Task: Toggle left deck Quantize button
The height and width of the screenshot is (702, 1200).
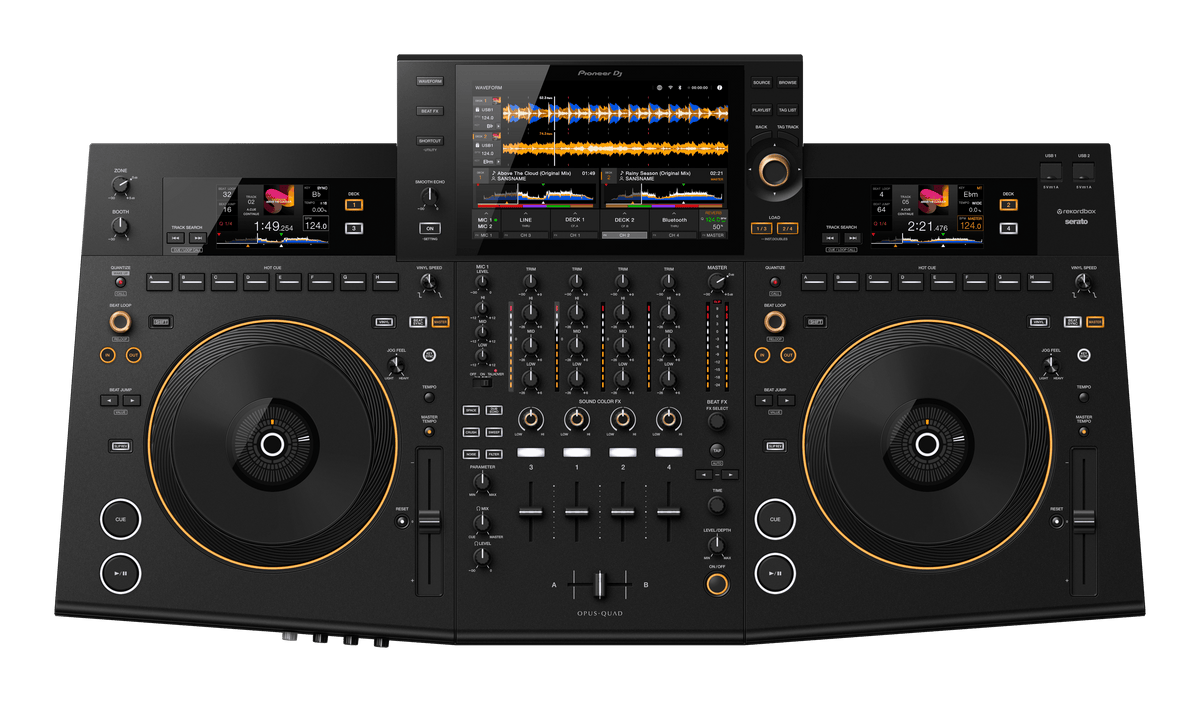Action: [x=120, y=283]
